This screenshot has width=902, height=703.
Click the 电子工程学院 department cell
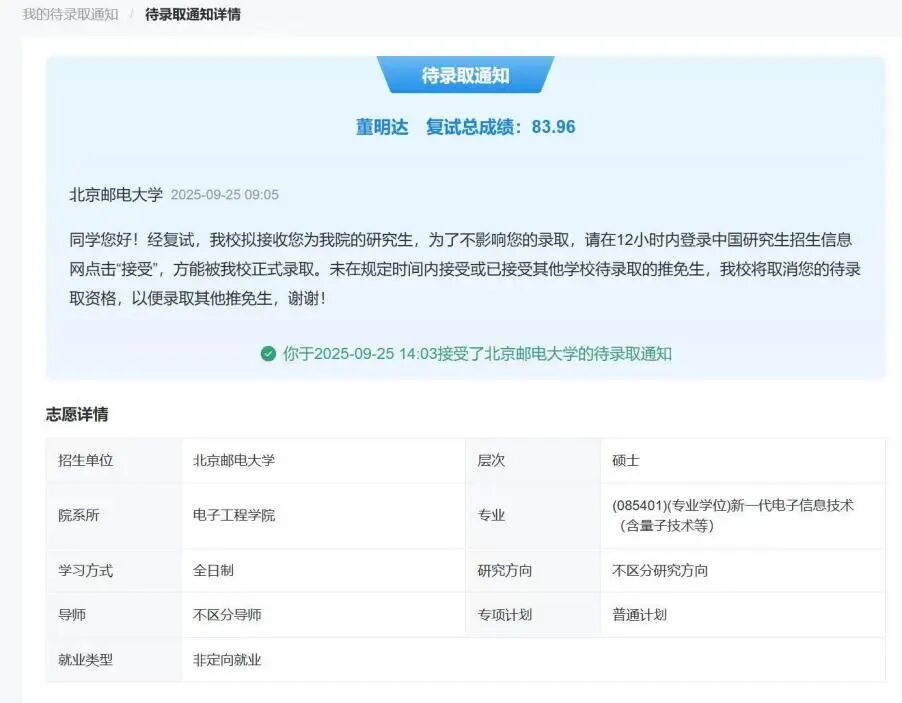tap(233, 516)
